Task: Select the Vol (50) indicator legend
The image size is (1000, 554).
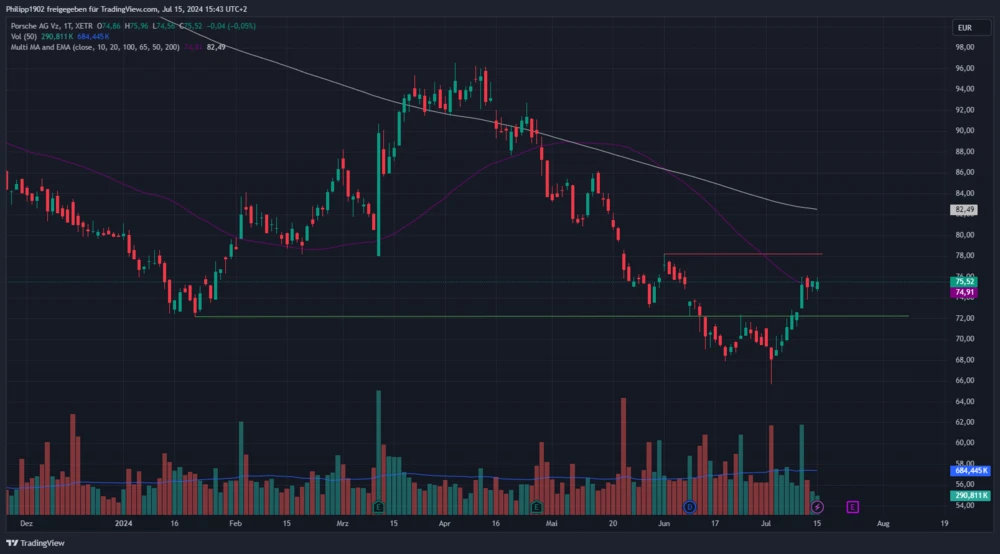Action: (24, 35)
